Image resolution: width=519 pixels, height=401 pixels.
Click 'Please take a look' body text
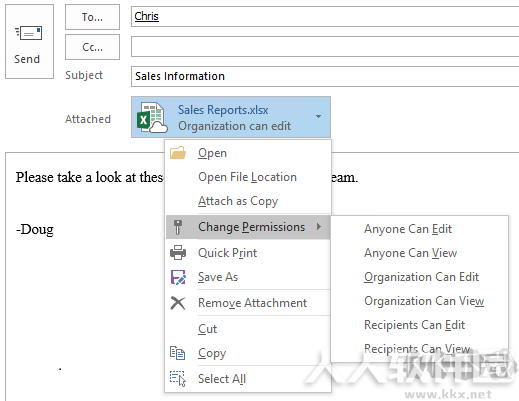[69, 177]
